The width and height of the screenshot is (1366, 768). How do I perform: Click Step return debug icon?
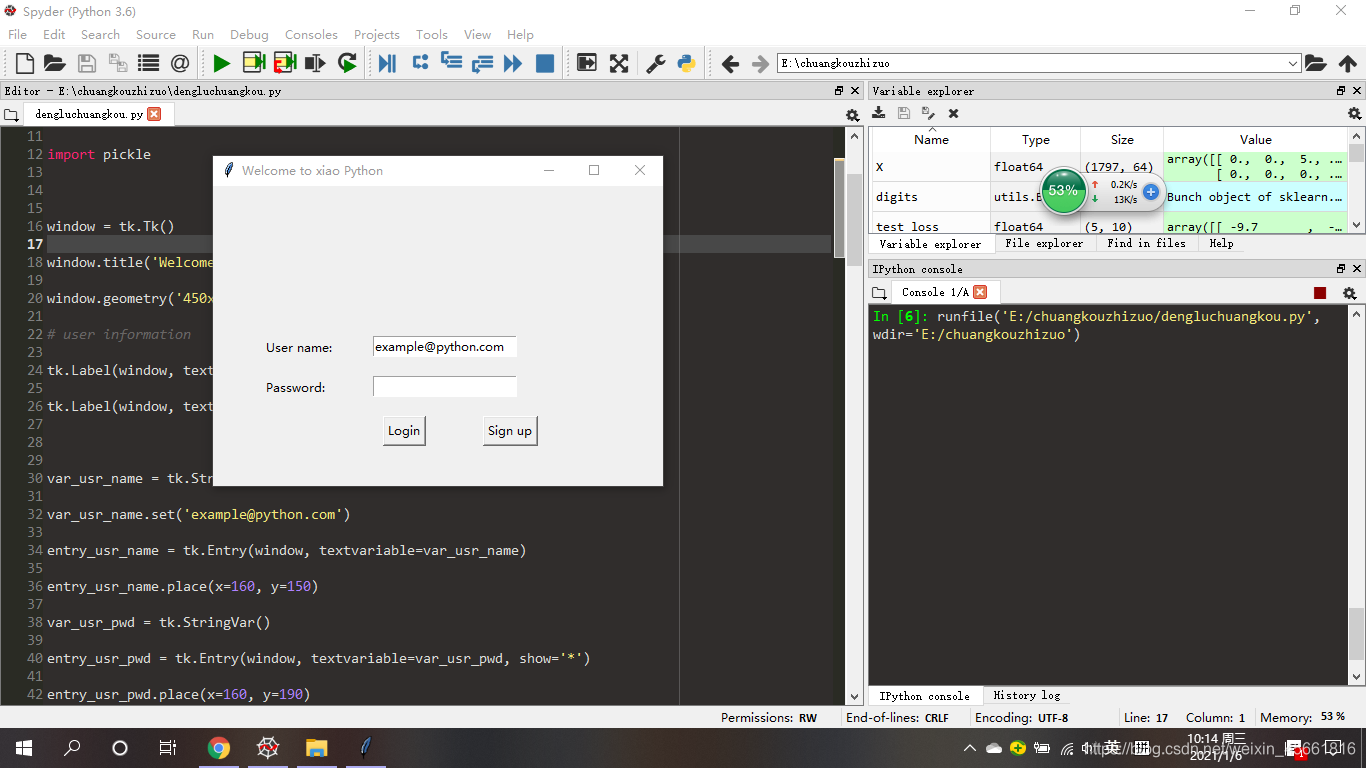(483, 64)
